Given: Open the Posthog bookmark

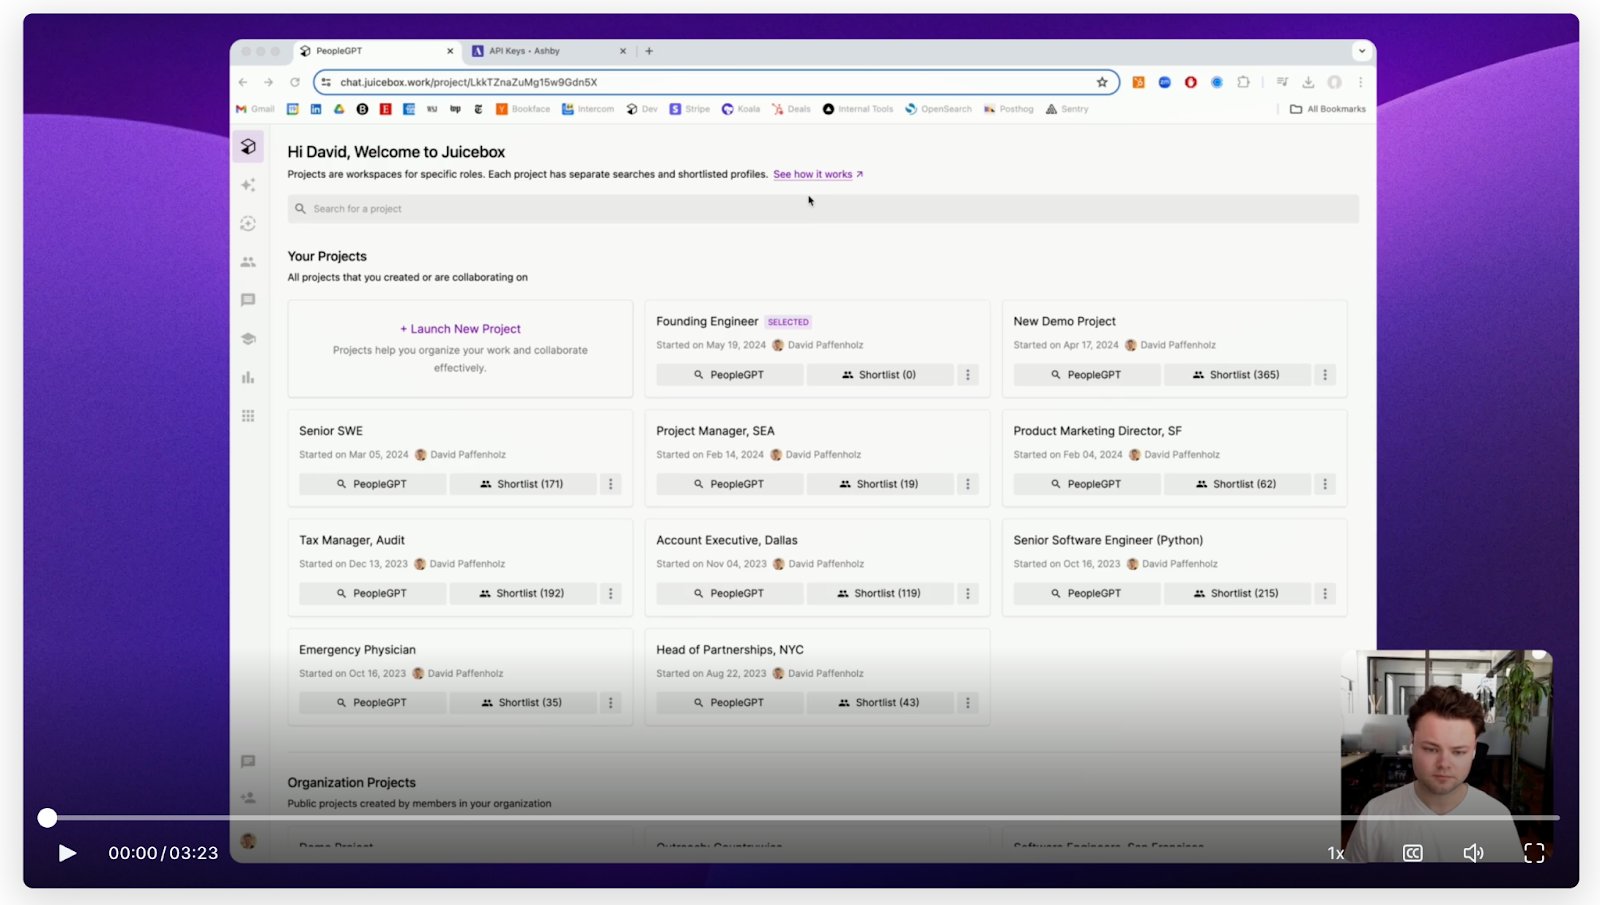Looking at the screenshot, I should click(x=1009, y=109).
